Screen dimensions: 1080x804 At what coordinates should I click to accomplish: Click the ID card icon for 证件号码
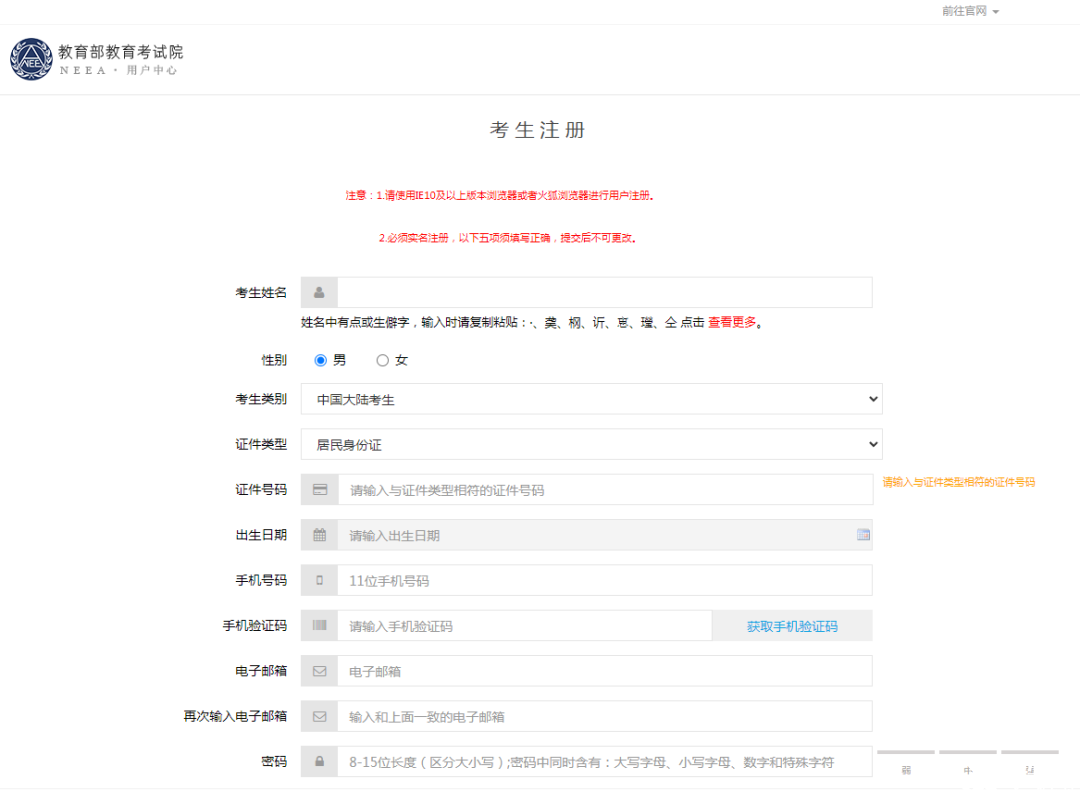[x=319, y=490]
